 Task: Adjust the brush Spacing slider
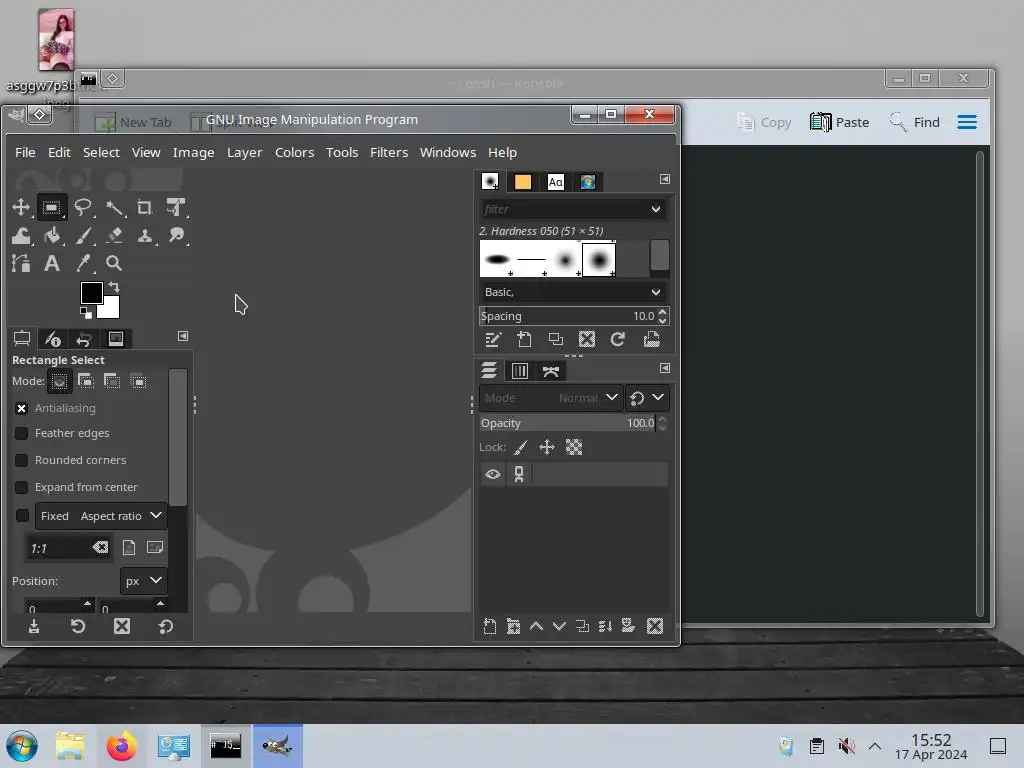coord(568,316)
